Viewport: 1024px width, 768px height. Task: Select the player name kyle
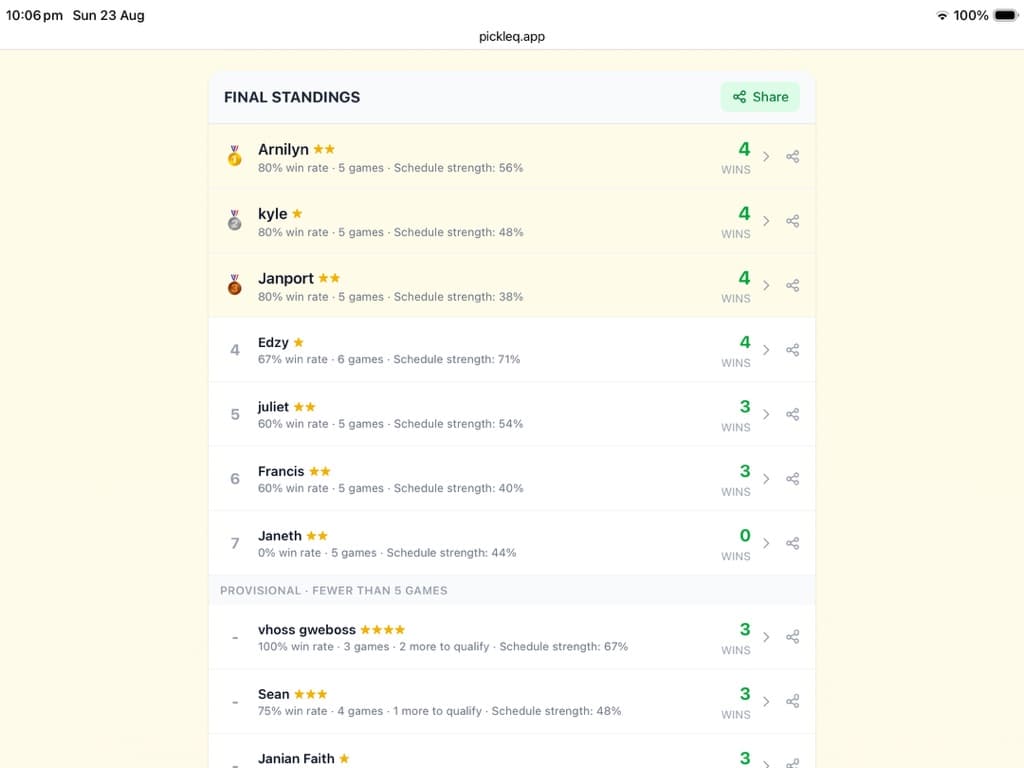pos(272,214)
